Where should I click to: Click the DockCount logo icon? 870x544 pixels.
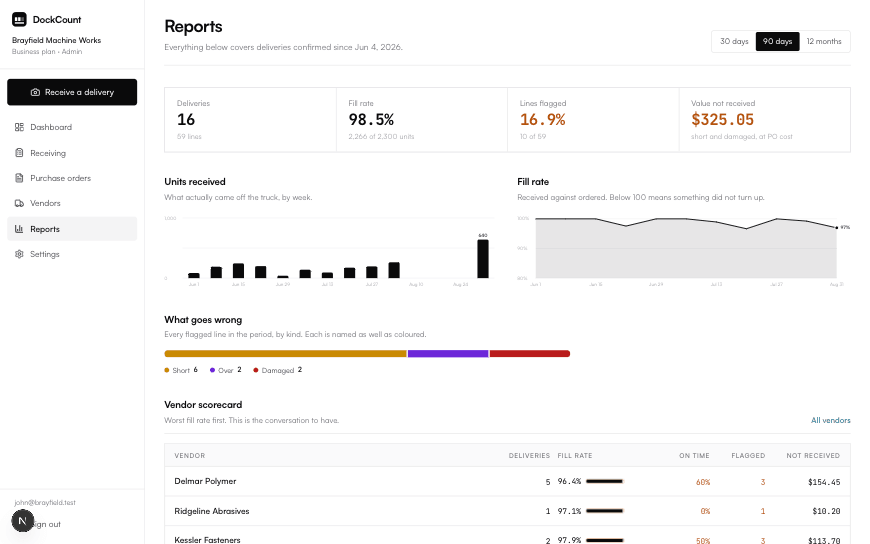pos(19,19)
